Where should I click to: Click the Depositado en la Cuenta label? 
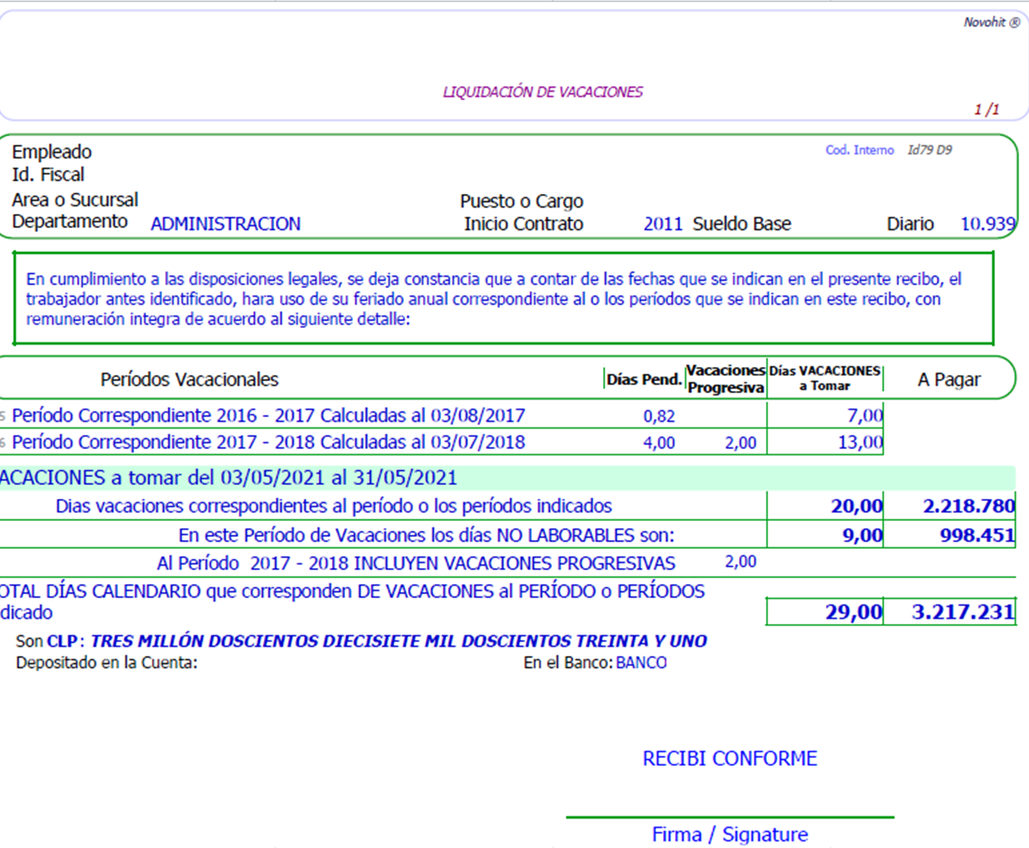(x=106, y=663)
